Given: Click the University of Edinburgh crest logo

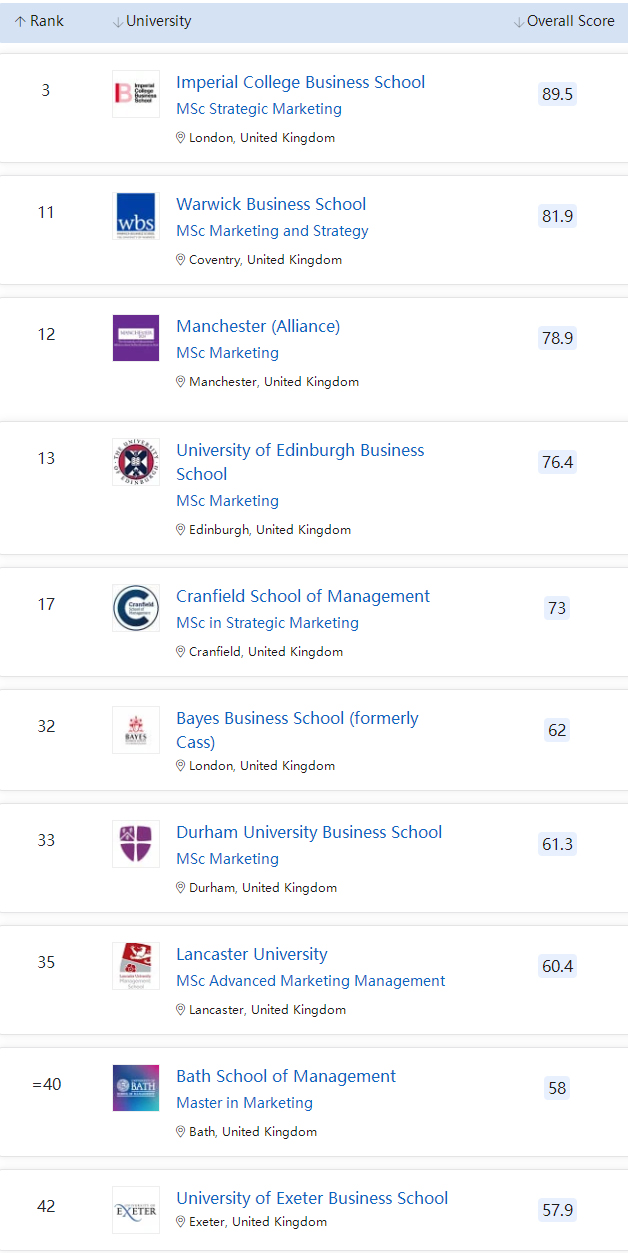Looking at the screenshot, I should tap(136, 462).
